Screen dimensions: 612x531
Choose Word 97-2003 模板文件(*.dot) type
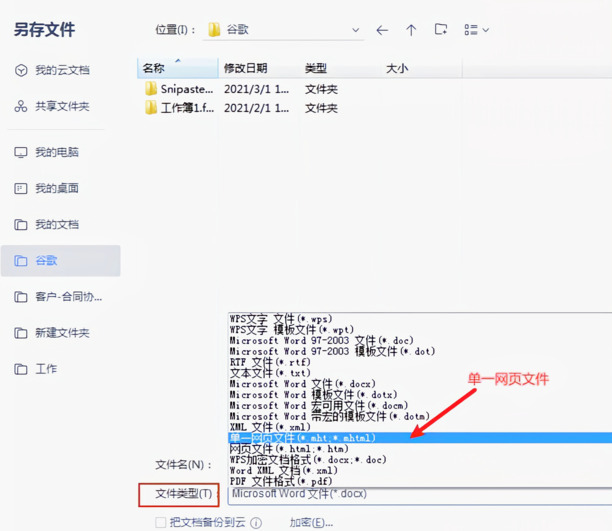coord(420,351)
